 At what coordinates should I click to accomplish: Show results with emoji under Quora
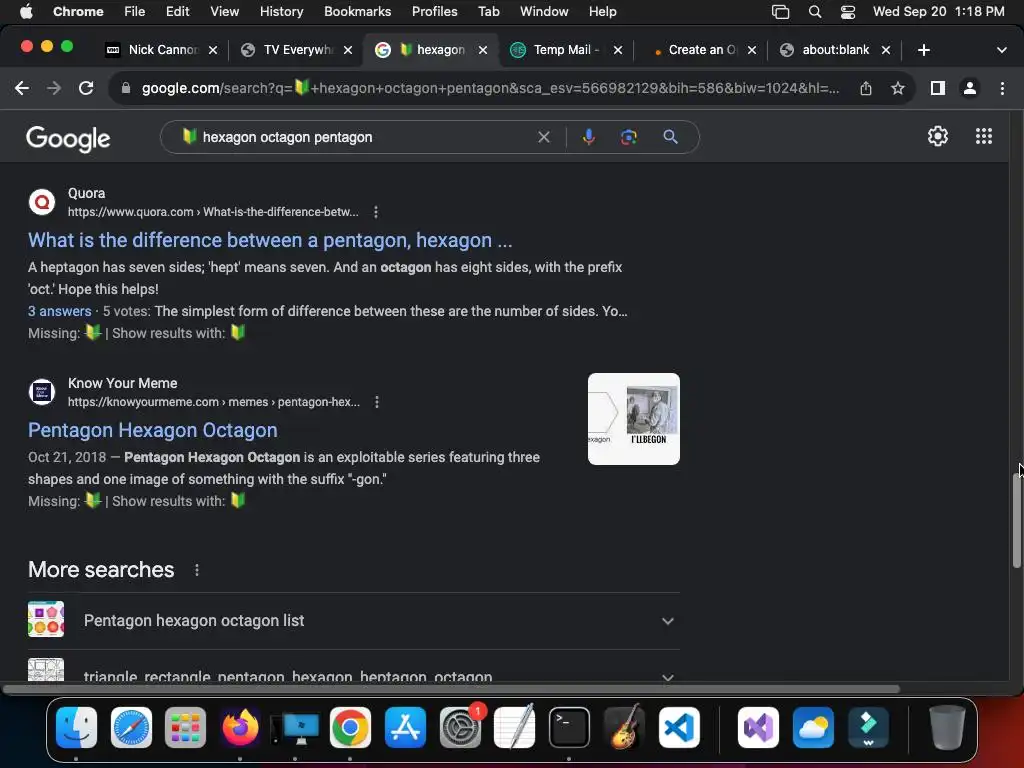(x=238, y=332)
